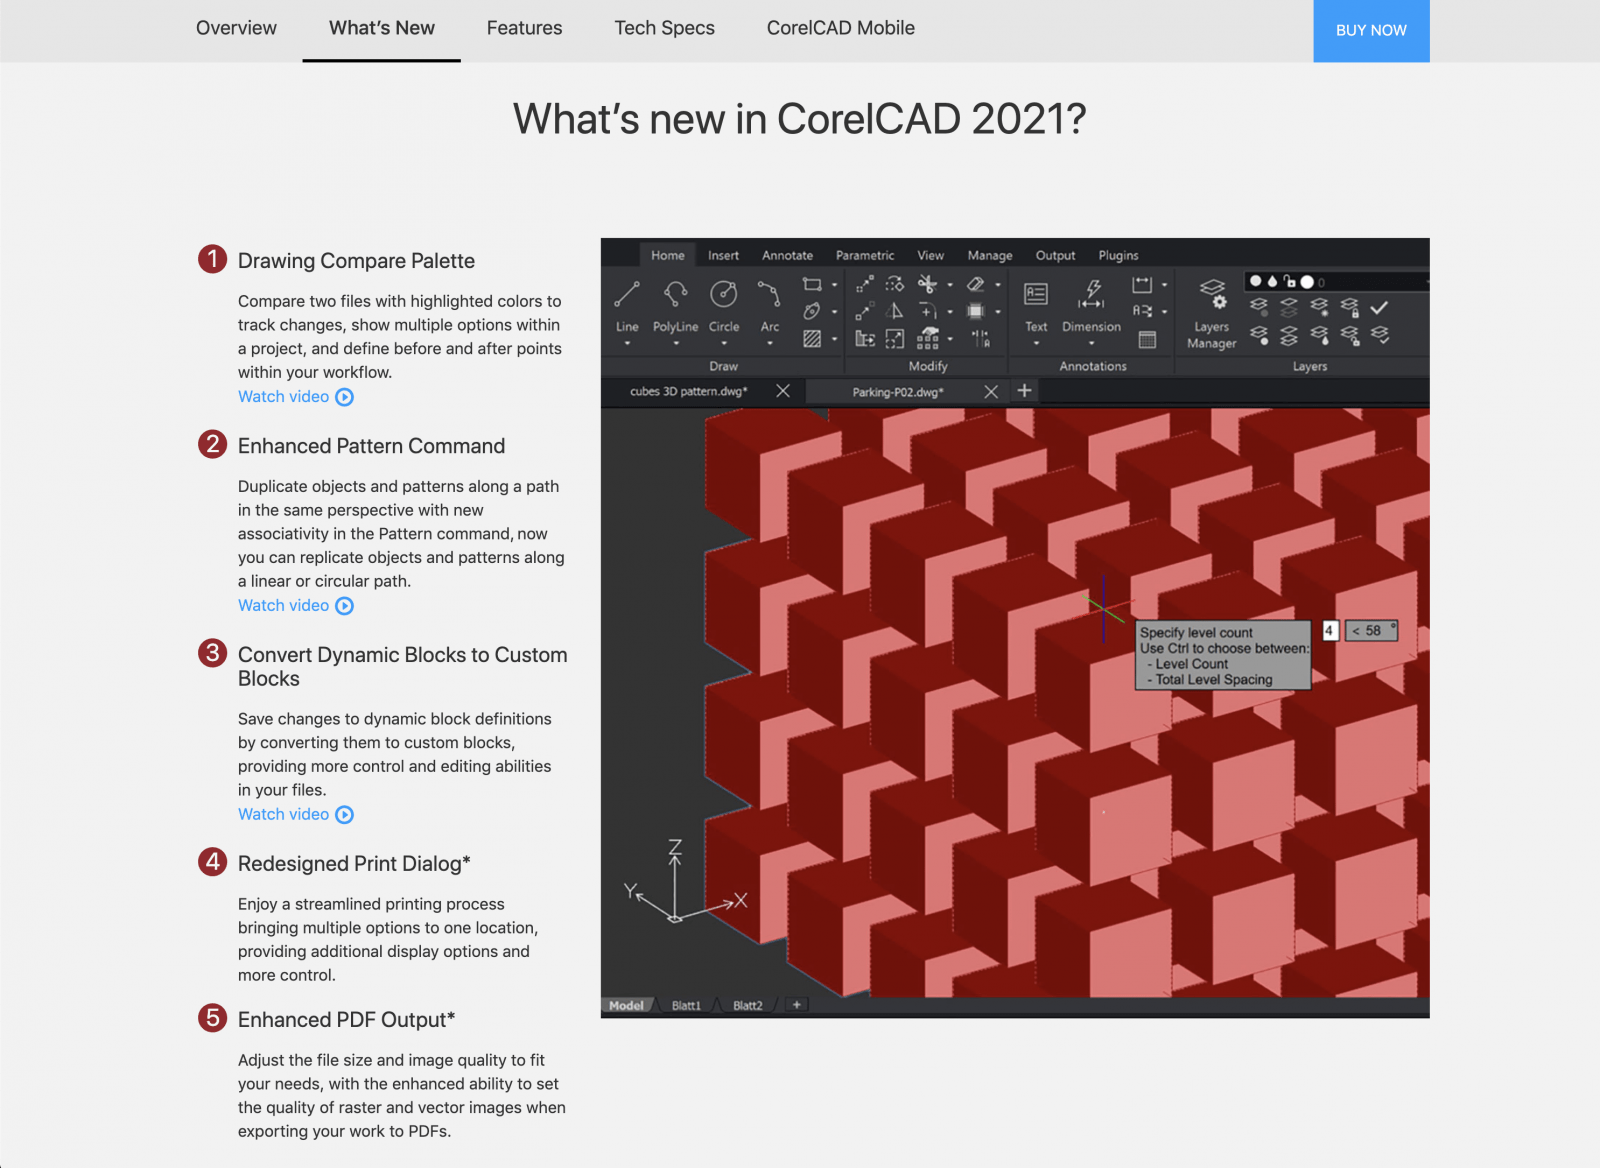Open the Text tool dropdown arrow
Image resolution: width=1600 pixels, height=1168 pixels.
(1036, 343)
